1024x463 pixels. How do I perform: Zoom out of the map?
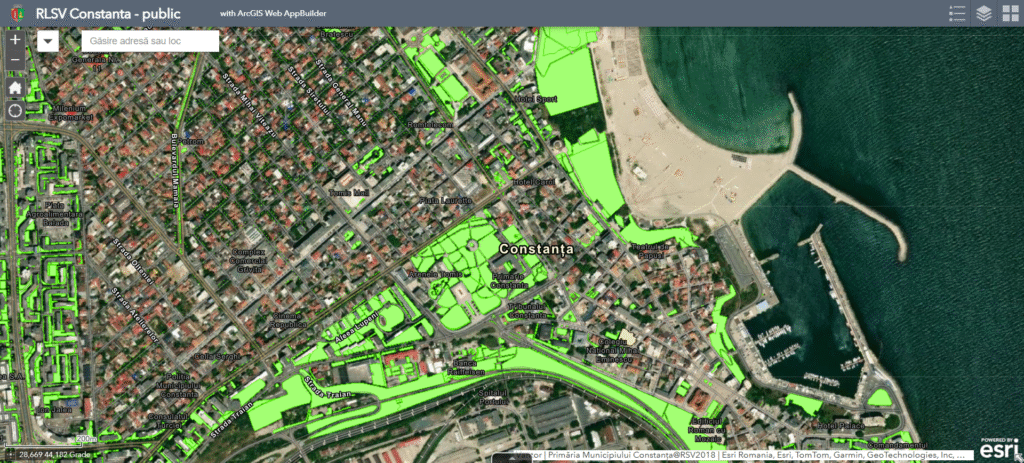15,61
